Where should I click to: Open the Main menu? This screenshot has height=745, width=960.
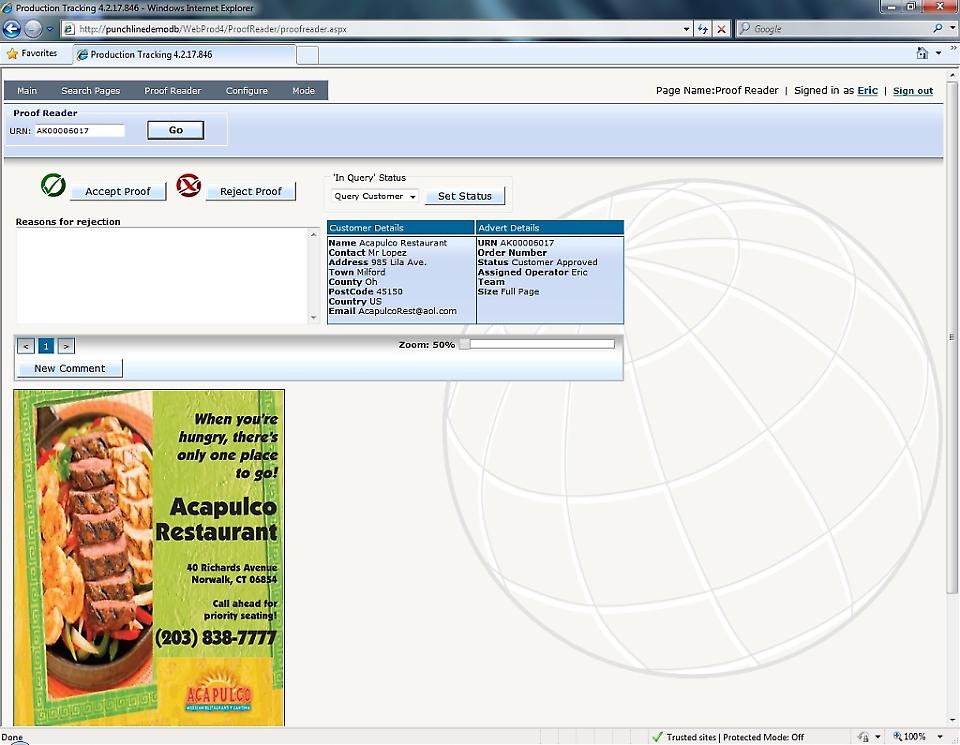click(27, 91)
